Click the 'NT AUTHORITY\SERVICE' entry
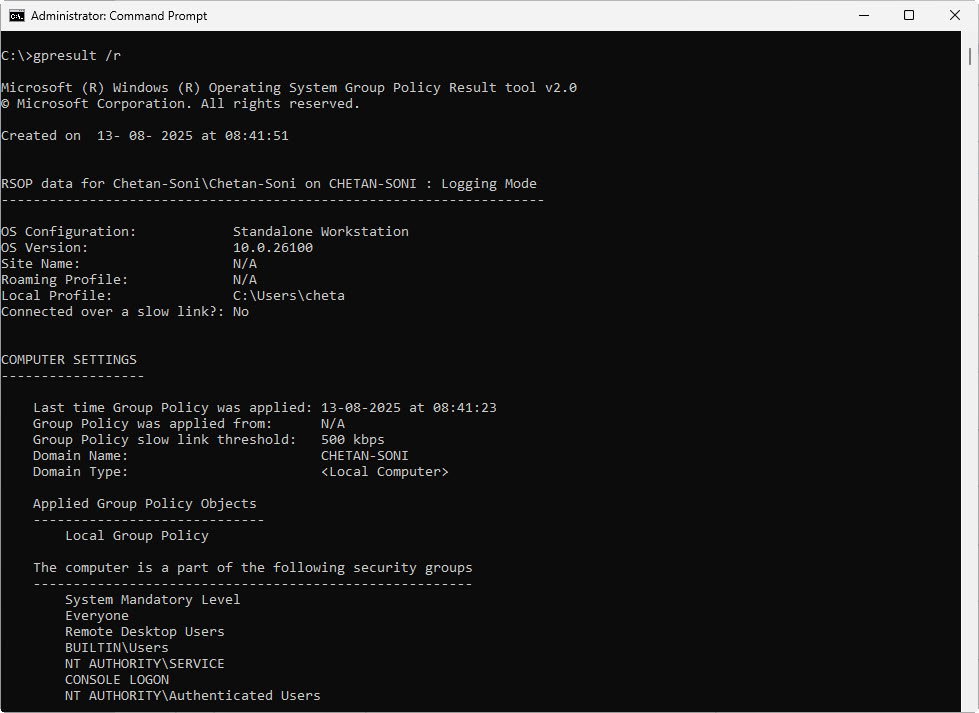 click(x=145, y=664)
